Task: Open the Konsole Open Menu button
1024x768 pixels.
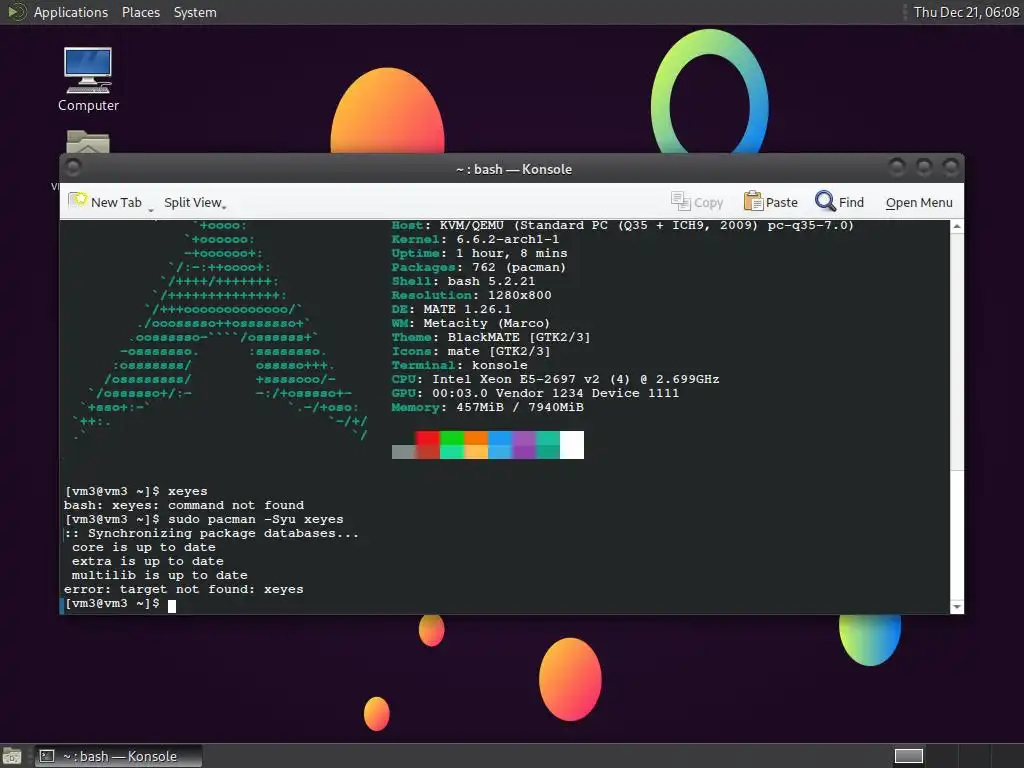Action: (x=919, y=202)
